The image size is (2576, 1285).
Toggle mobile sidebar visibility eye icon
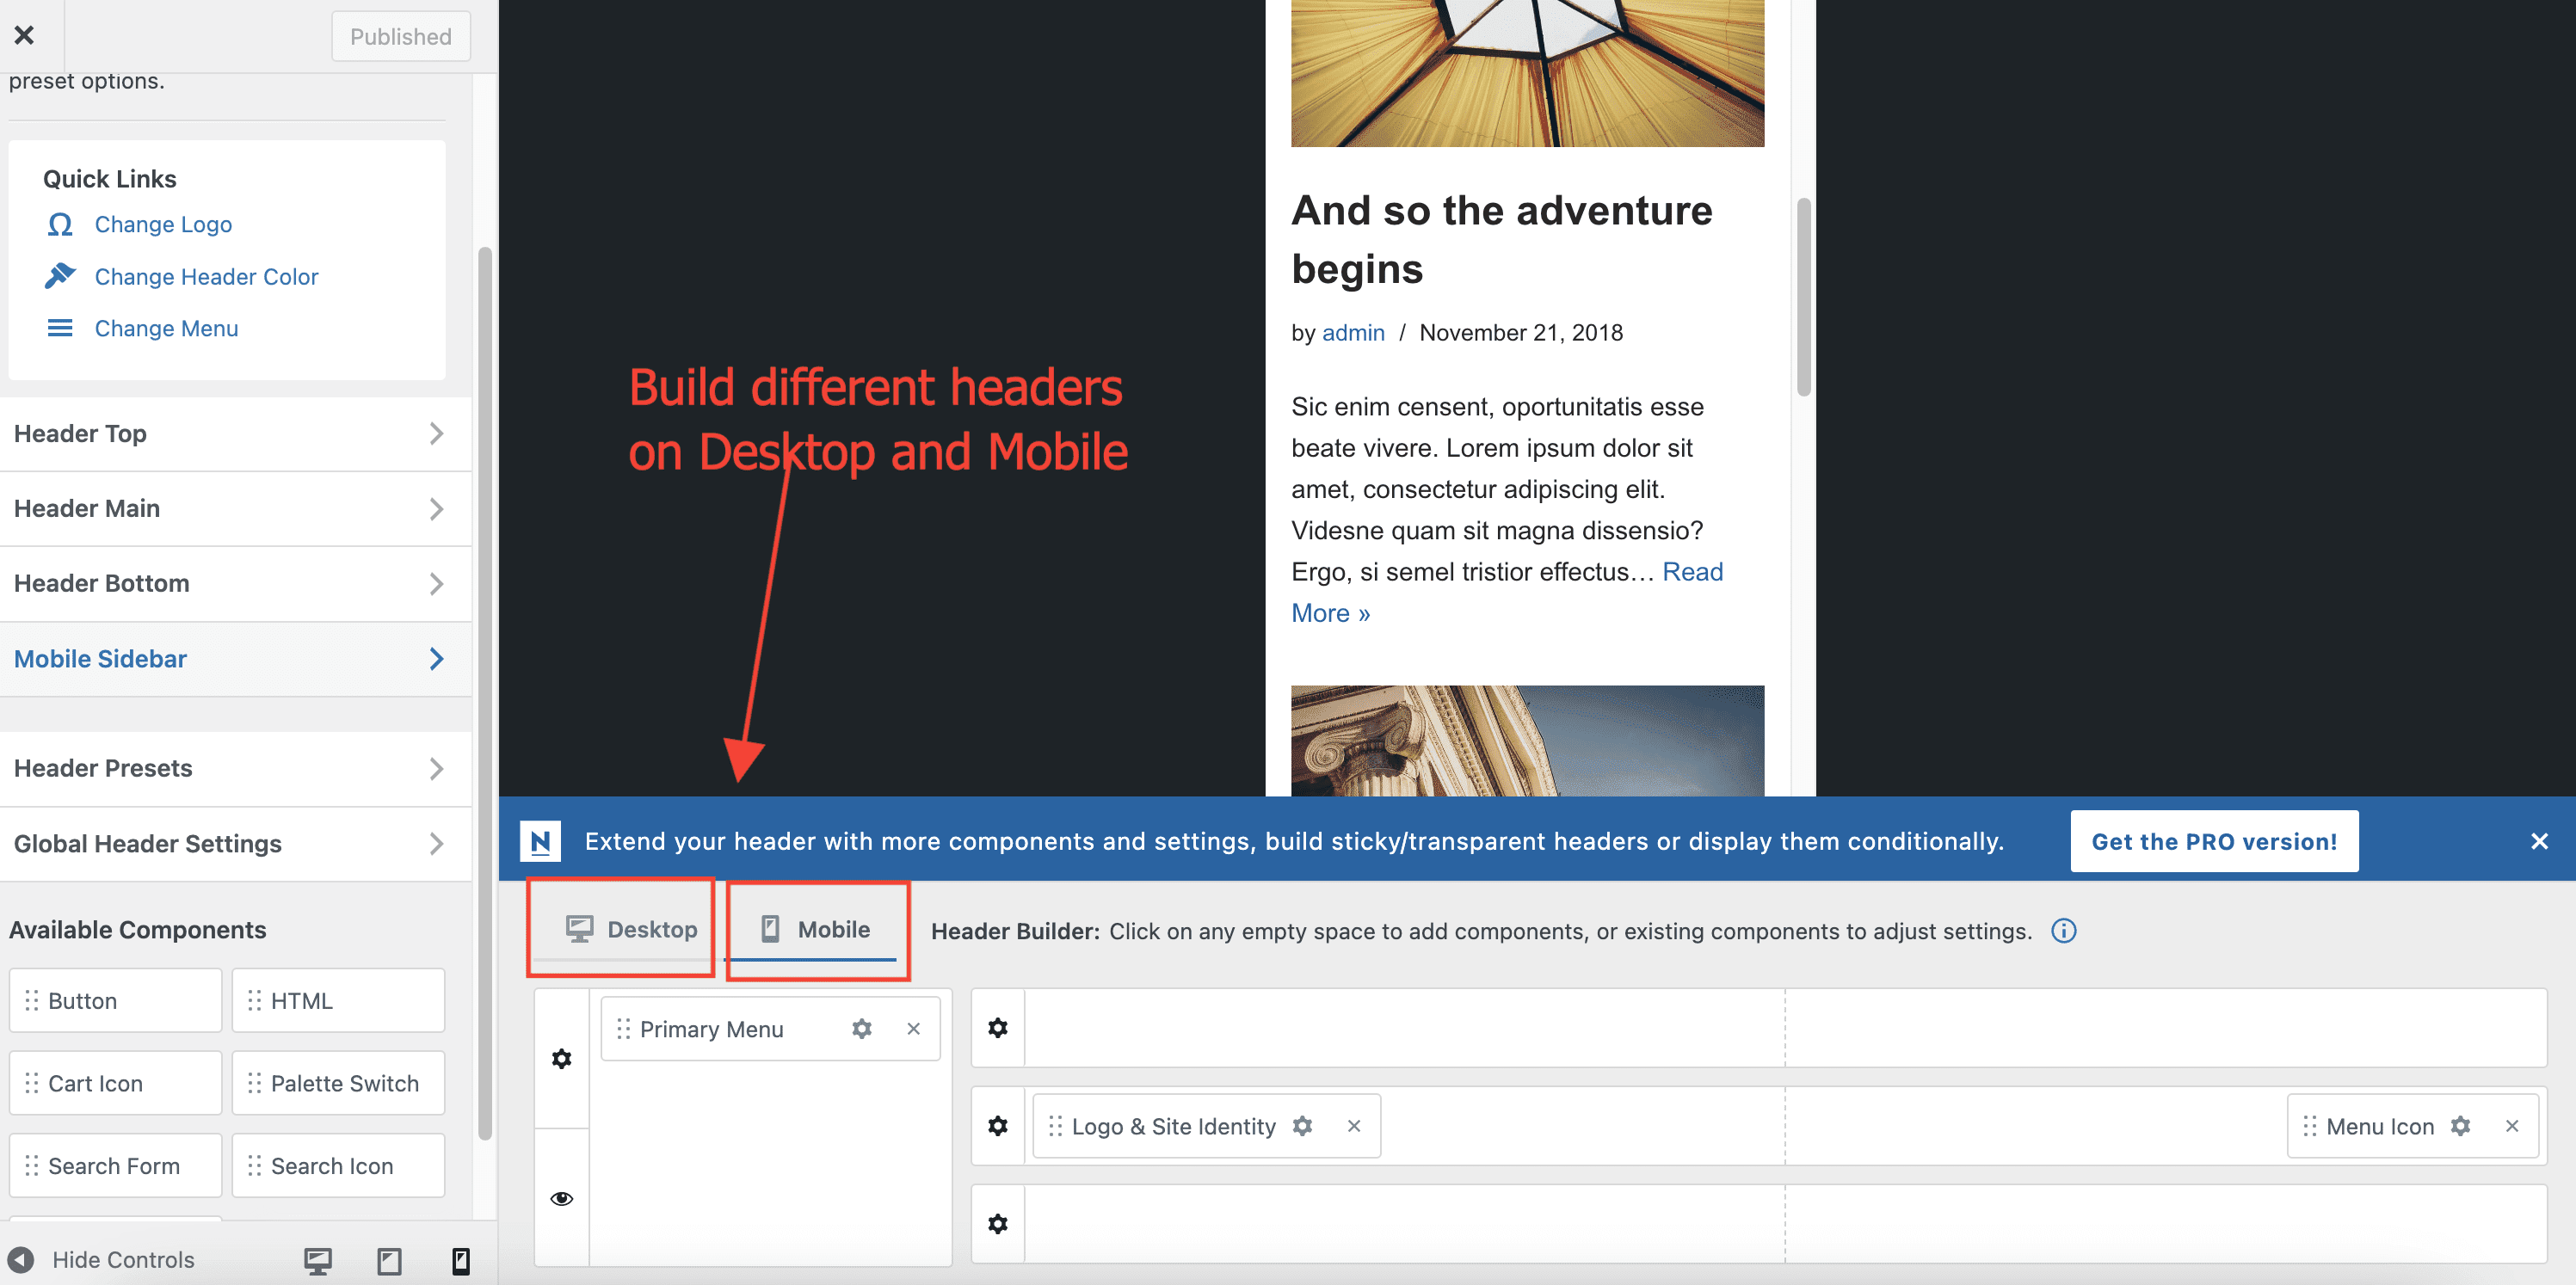tap(562, 1198)
